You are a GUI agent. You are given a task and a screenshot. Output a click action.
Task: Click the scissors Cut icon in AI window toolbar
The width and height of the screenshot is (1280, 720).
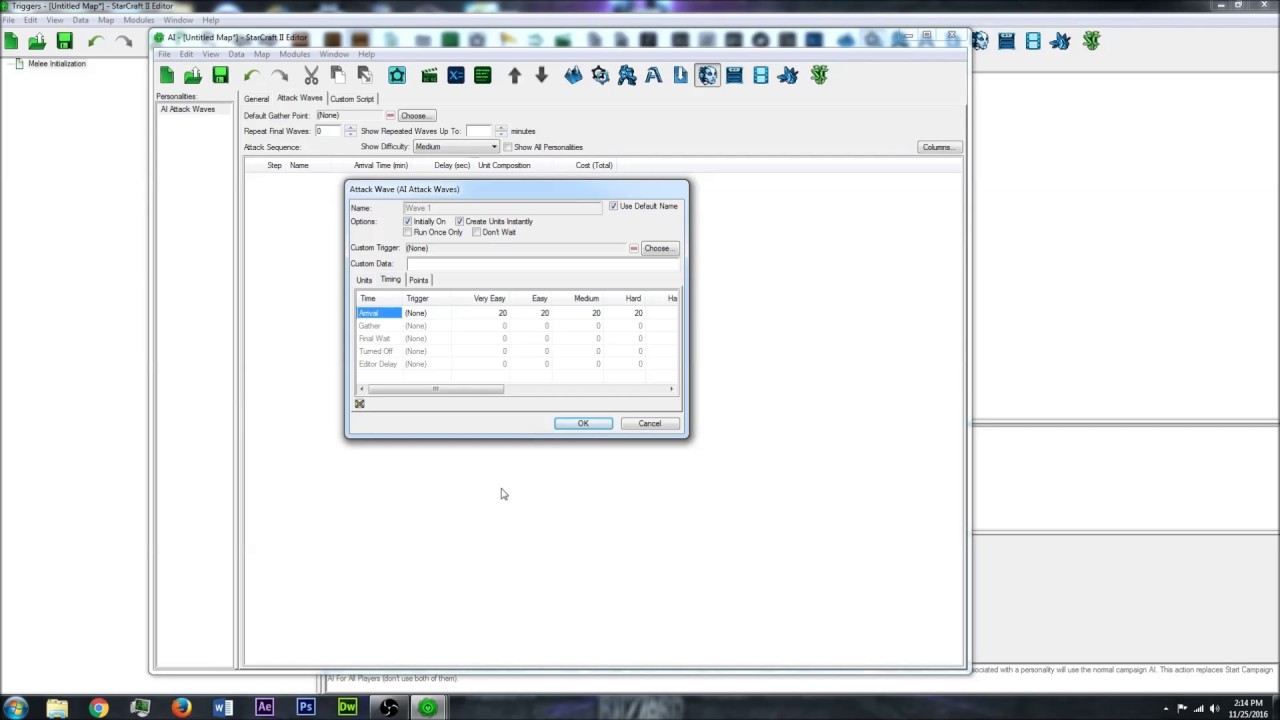click(311, 75)
